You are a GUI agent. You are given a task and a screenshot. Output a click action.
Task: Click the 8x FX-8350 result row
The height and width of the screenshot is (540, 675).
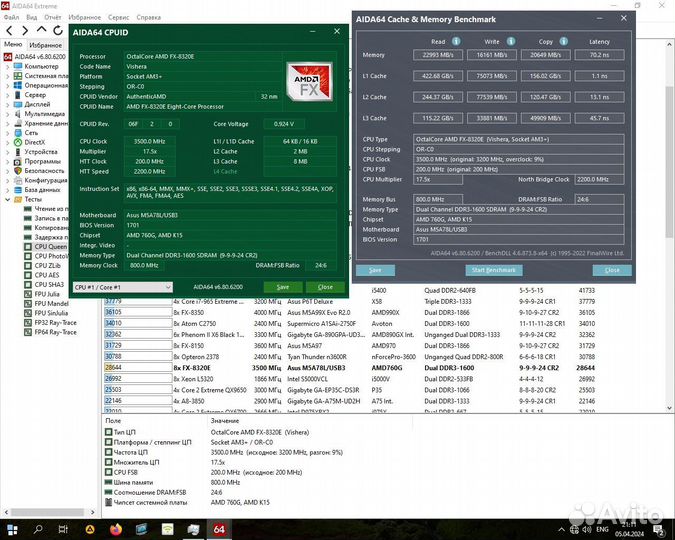[x=350, y=313]
